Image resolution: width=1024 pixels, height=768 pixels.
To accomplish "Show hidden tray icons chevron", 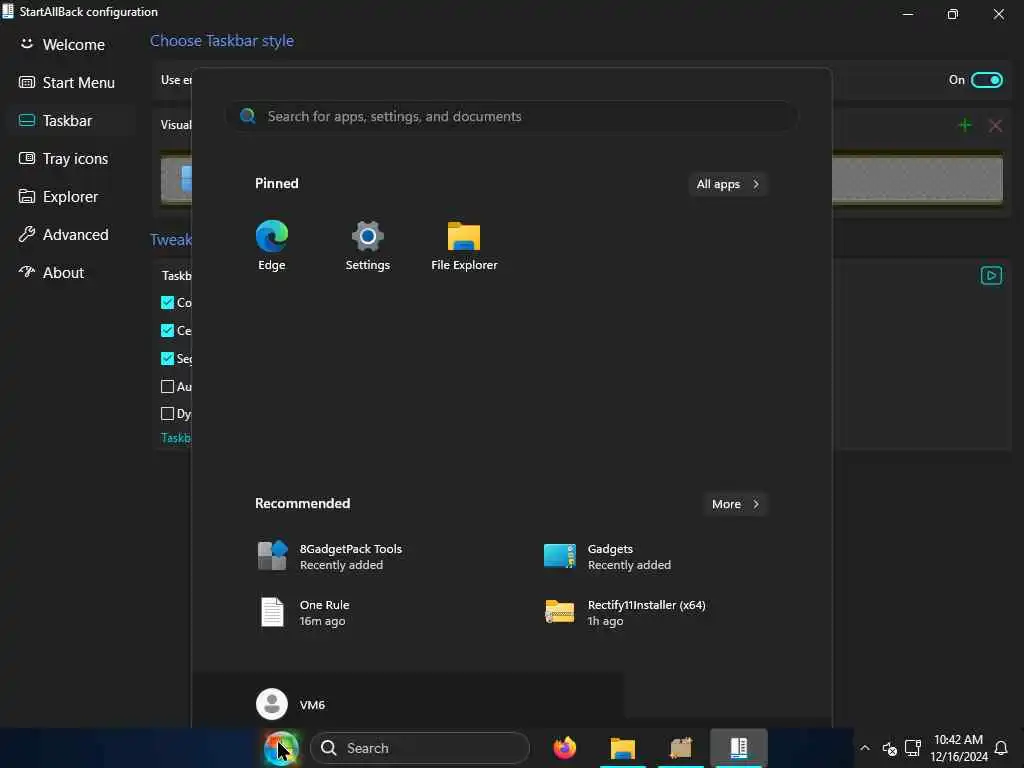I will [865, 748].
